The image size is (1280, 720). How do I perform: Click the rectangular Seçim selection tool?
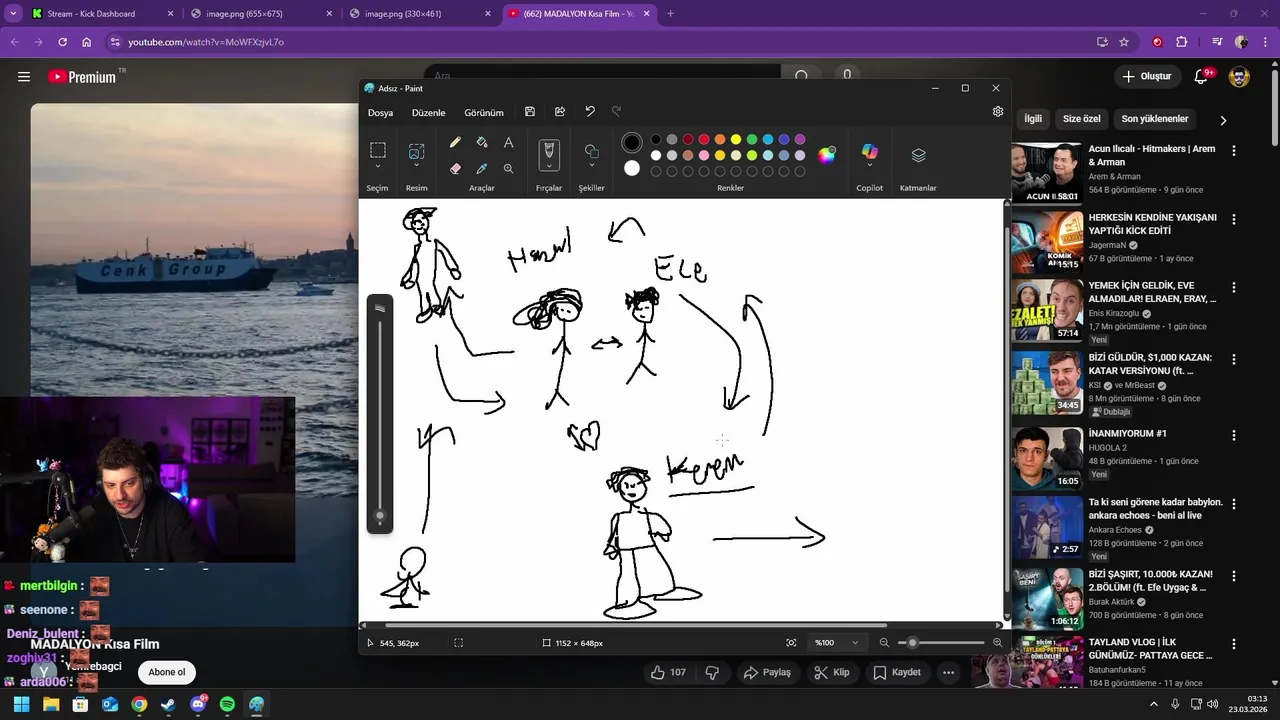click(x=378, y=150)
